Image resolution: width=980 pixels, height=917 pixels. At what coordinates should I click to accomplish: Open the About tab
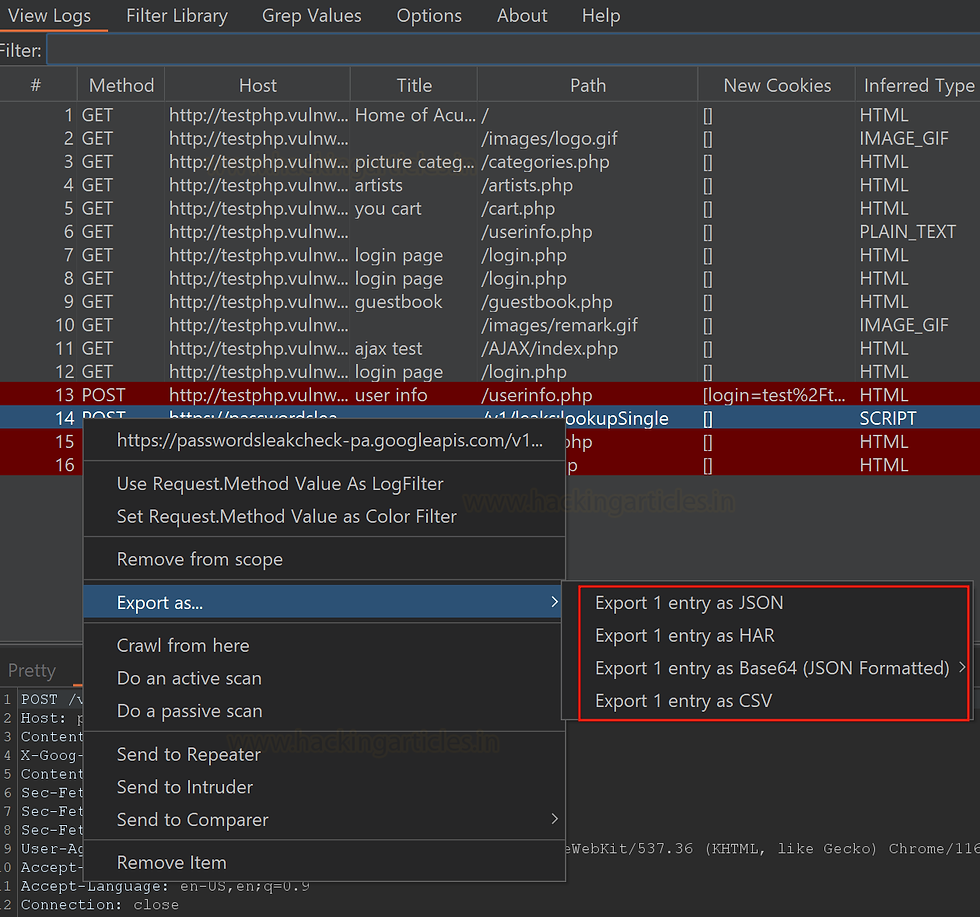[522, 16]
